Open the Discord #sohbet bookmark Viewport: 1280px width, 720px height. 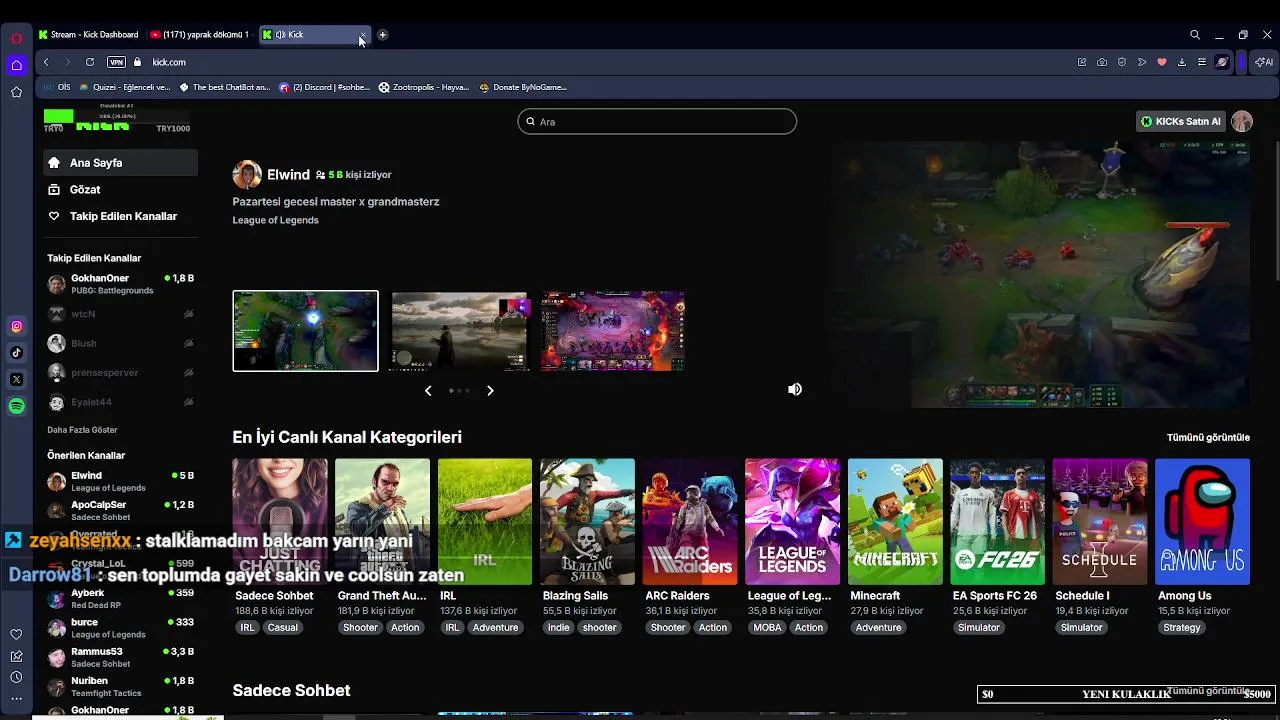tap(325, 87)
